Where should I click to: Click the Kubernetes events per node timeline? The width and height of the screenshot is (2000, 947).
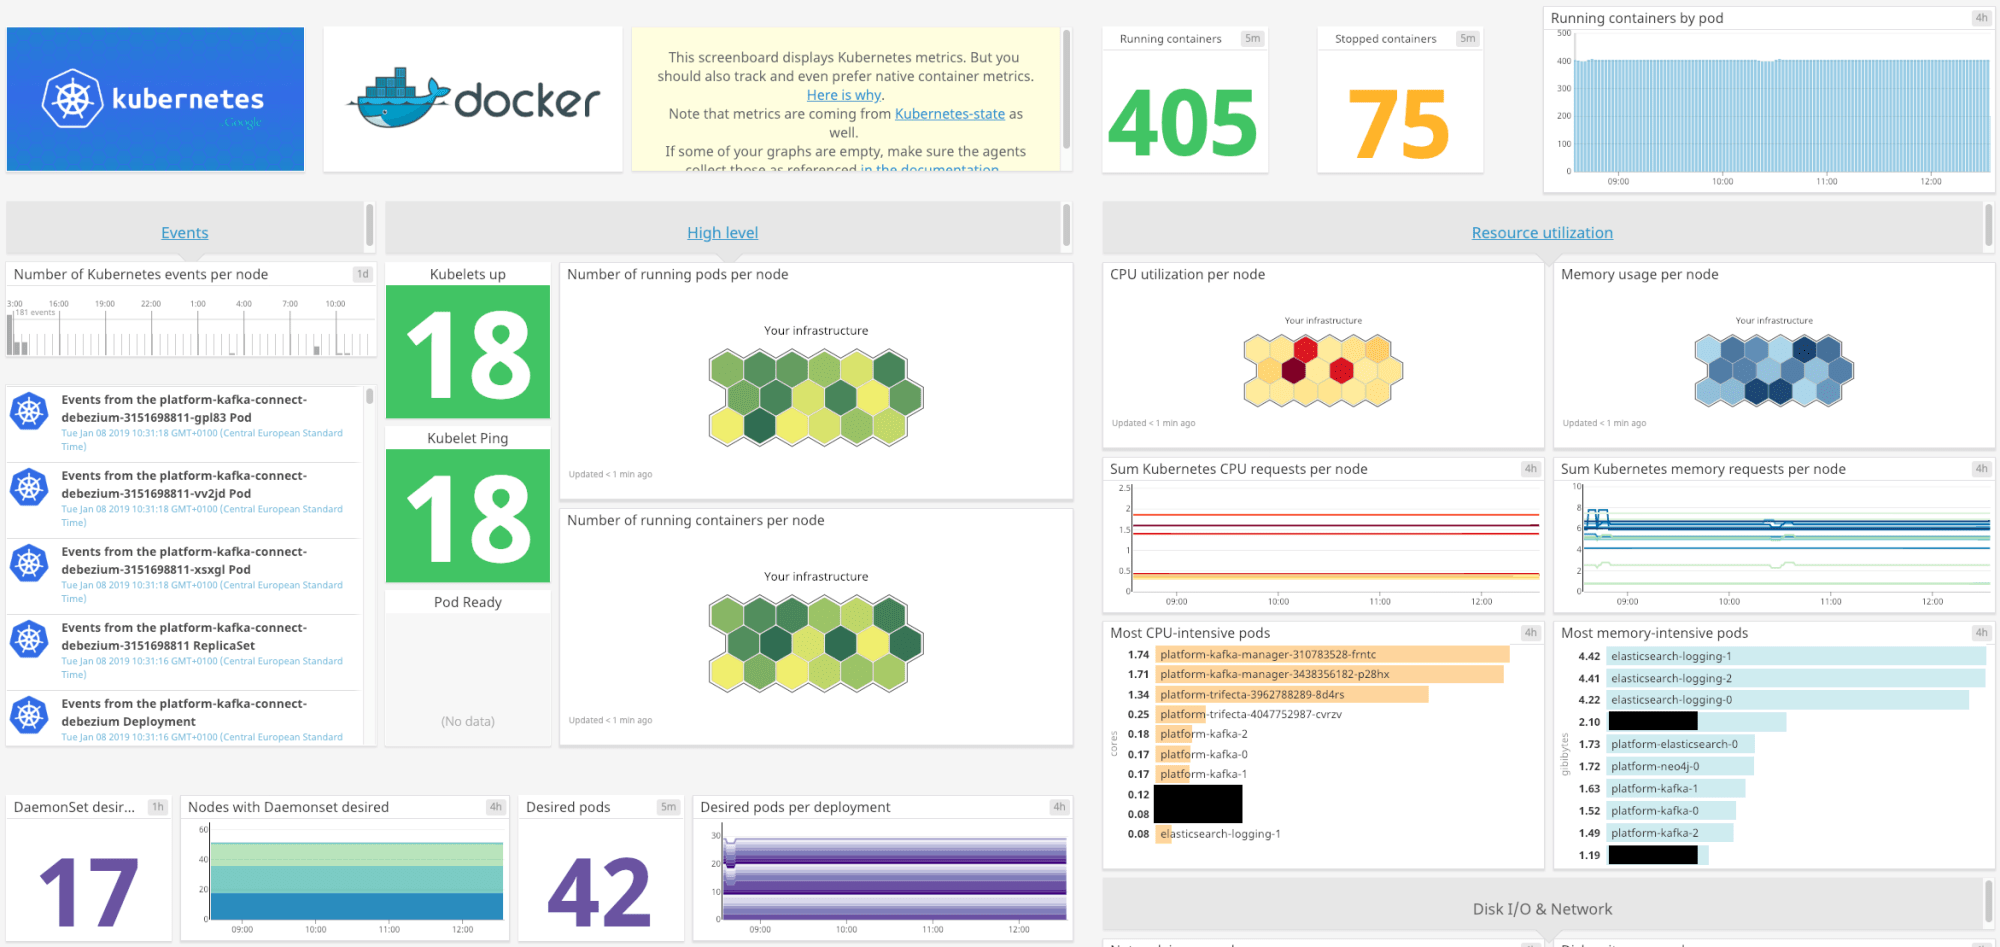[191, 328]
